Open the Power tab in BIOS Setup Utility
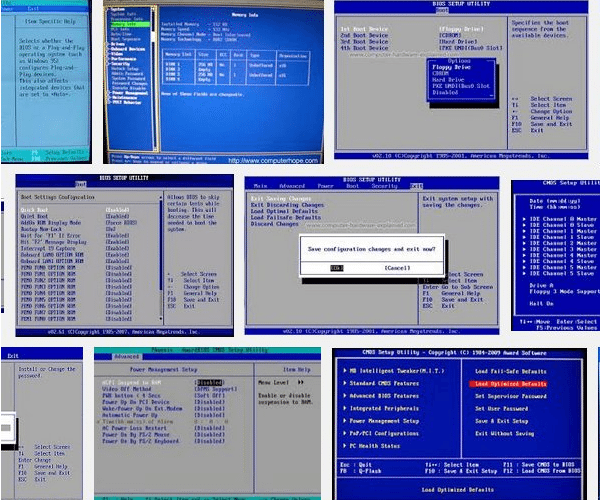This screenshot has height=500, width=600. (x=325, y=186)
